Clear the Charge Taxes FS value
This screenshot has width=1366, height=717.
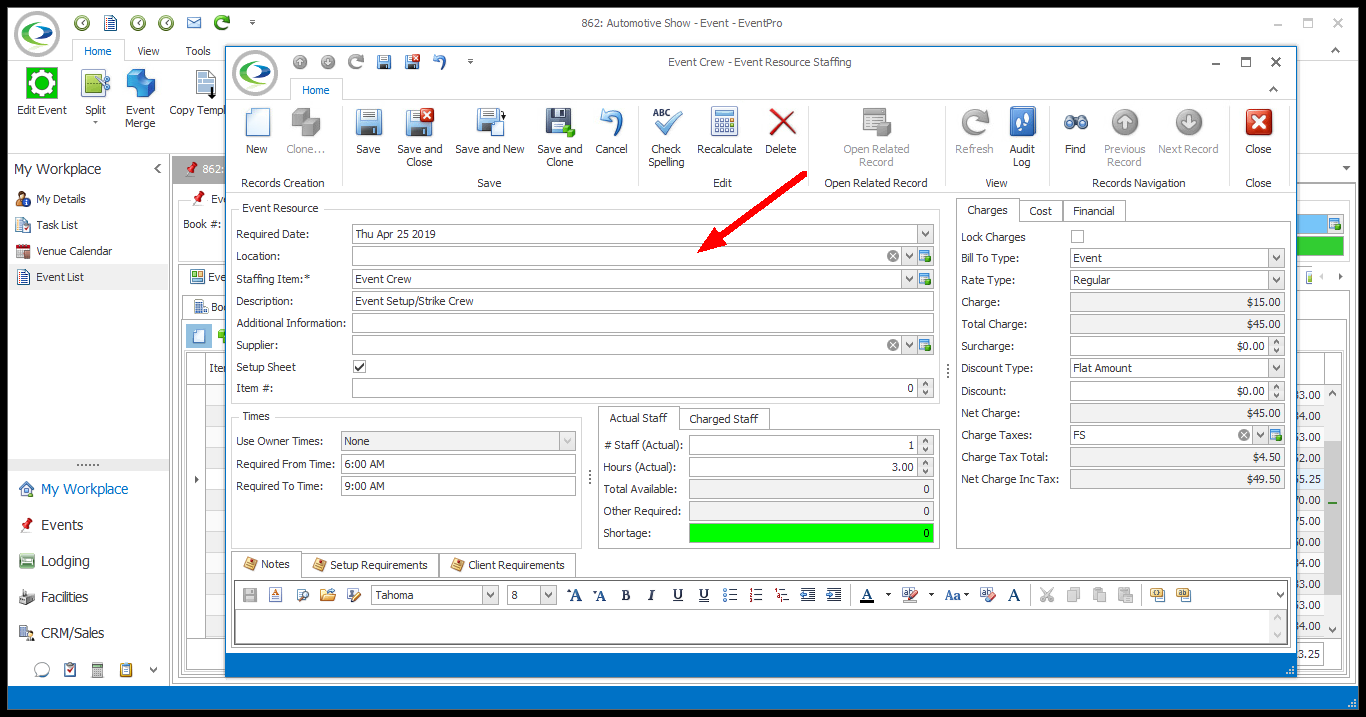click(1244, 435)
